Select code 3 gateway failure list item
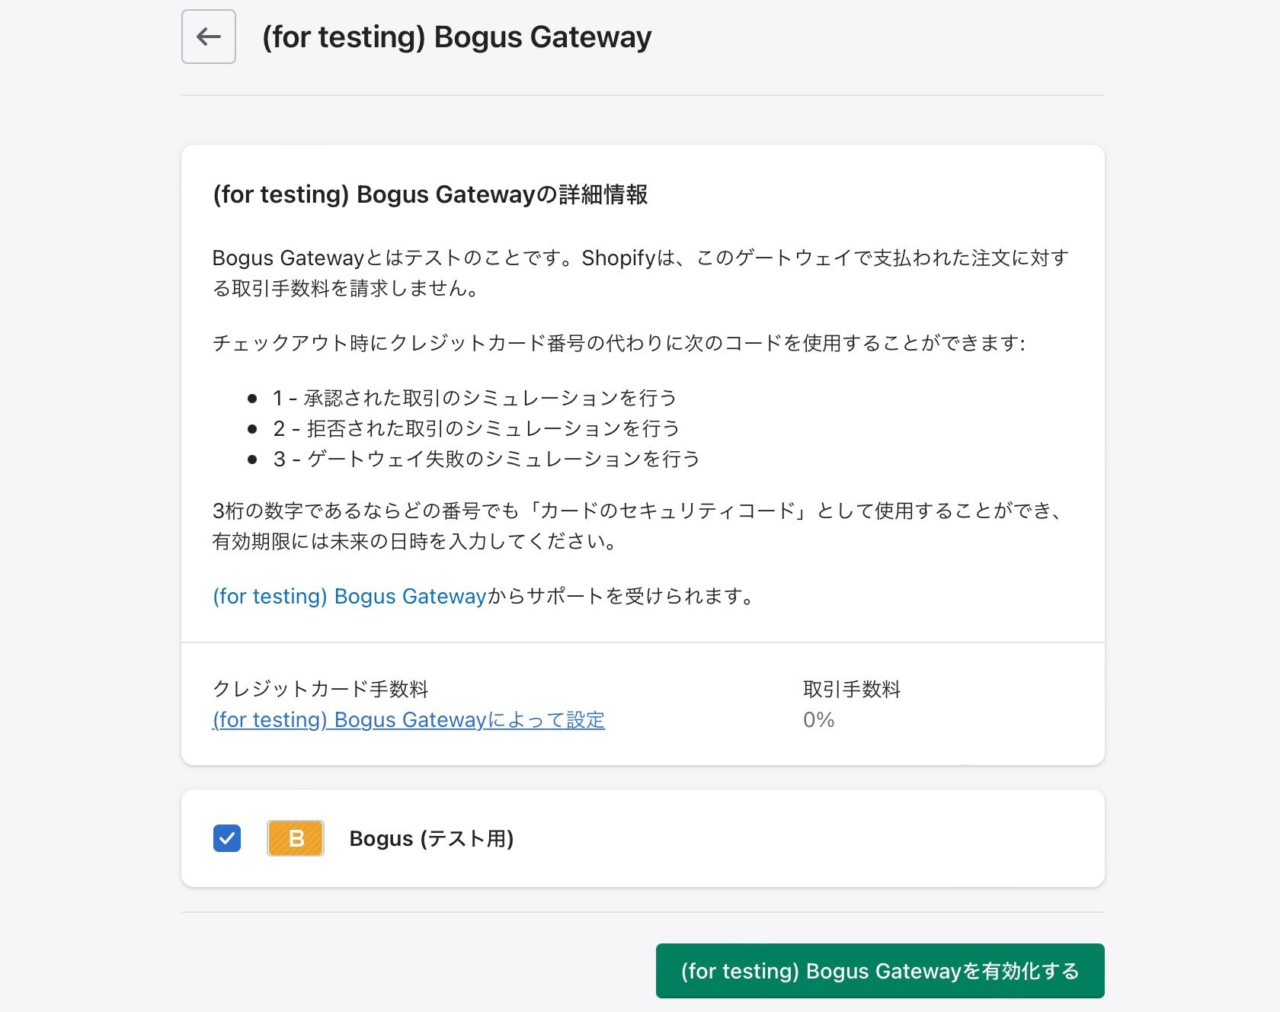The height and width of the screenshot is (1012, 1280). coord(486,459)
